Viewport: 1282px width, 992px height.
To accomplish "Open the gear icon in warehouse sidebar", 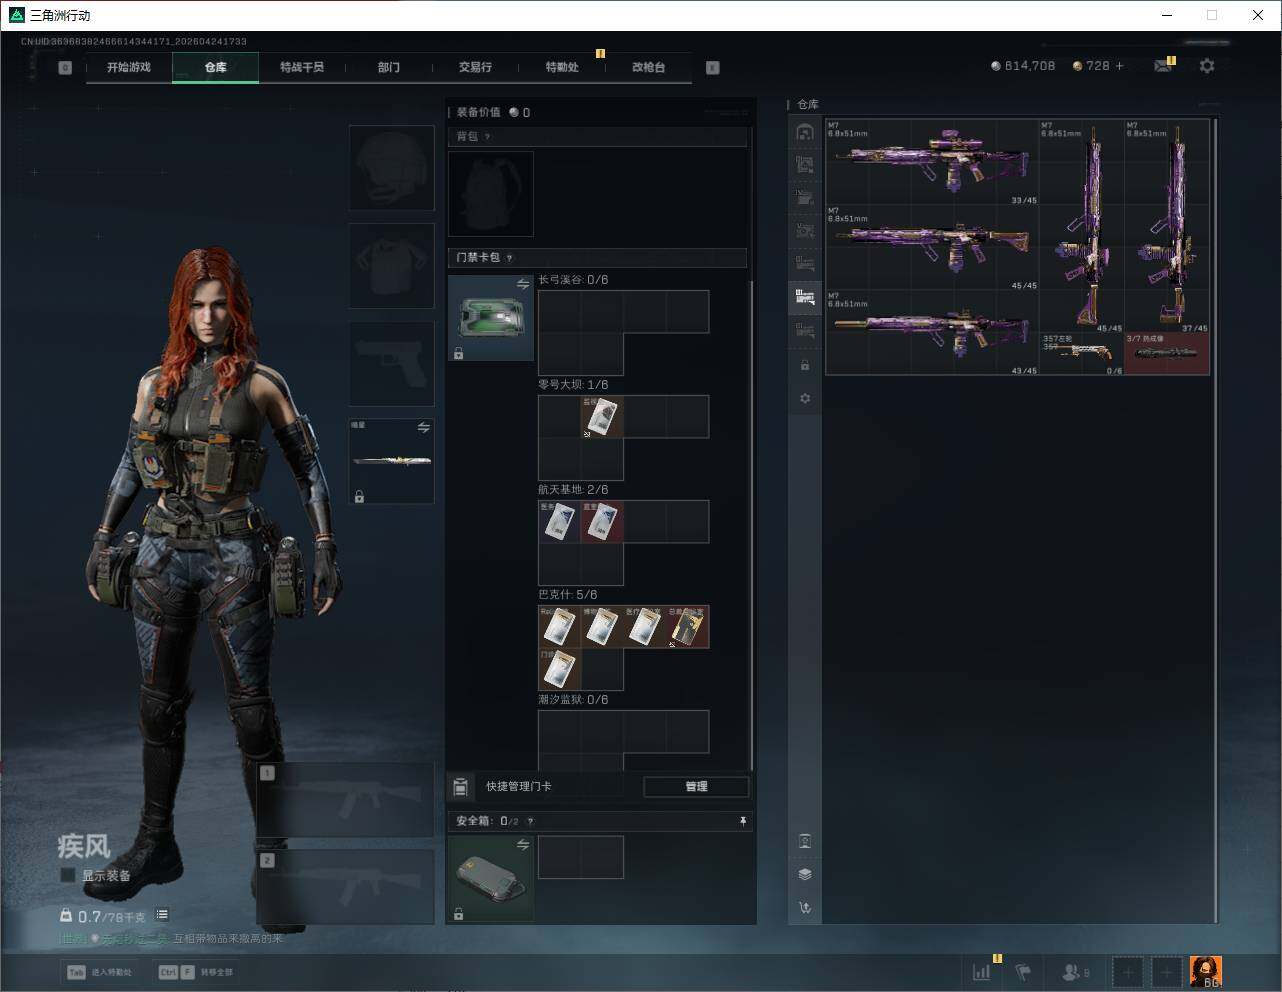I will click(x=805, y=398).
